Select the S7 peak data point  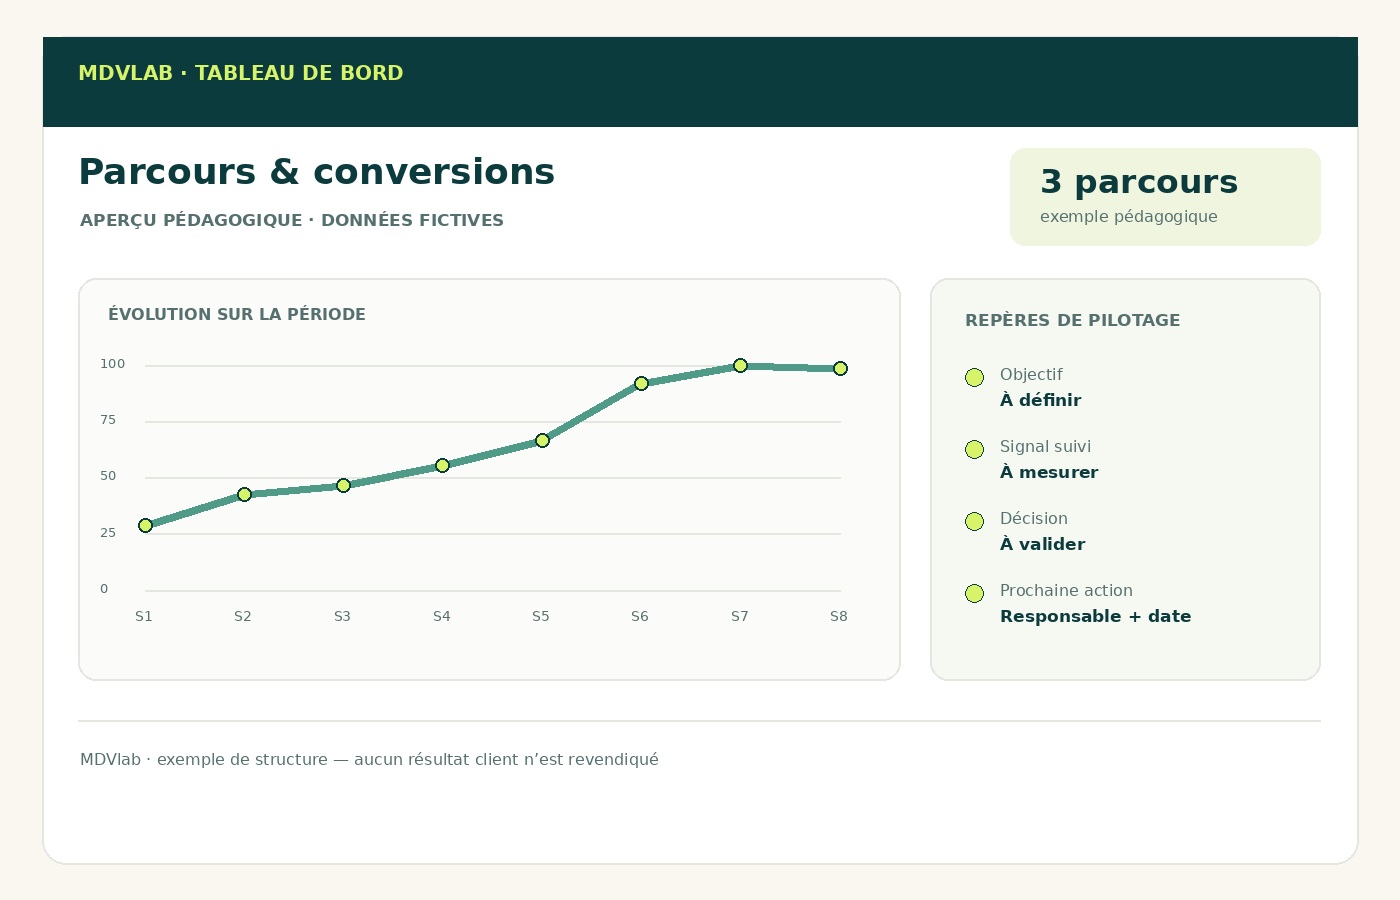740,366
